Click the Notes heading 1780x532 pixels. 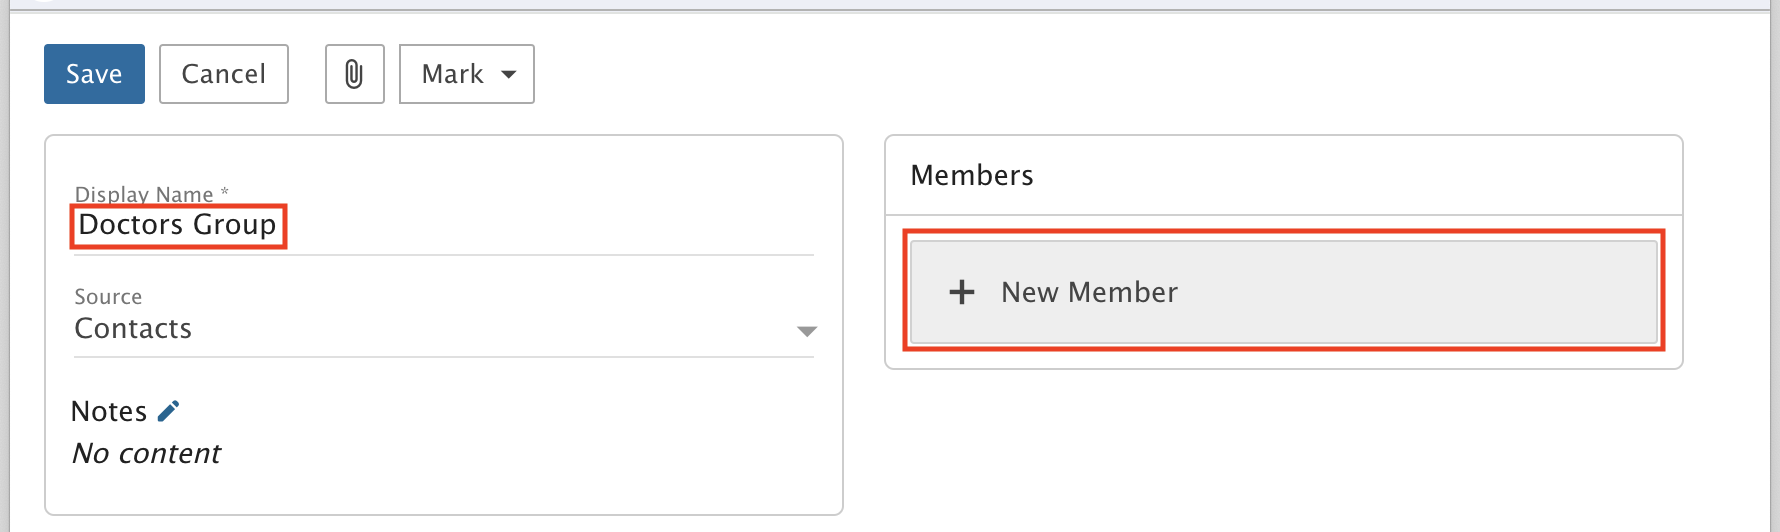click(x=109, y=411)
